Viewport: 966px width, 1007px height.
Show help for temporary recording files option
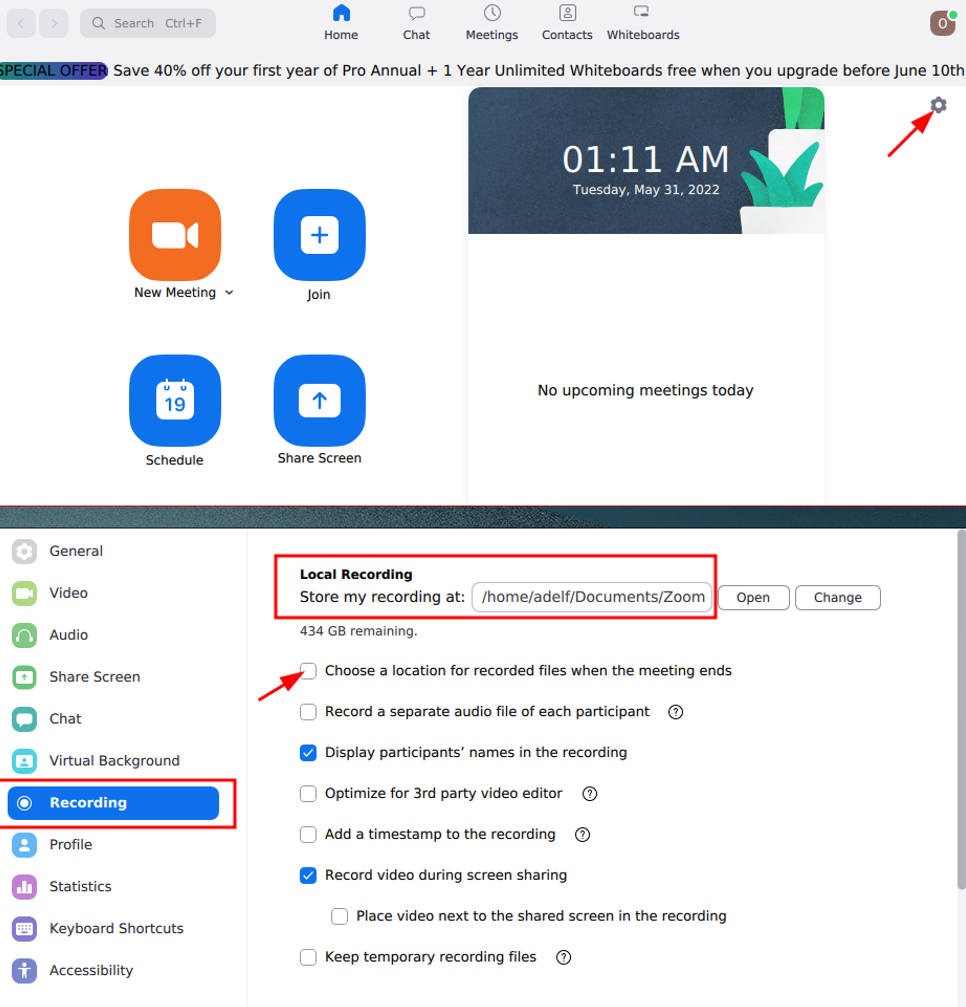pos(564,958)
